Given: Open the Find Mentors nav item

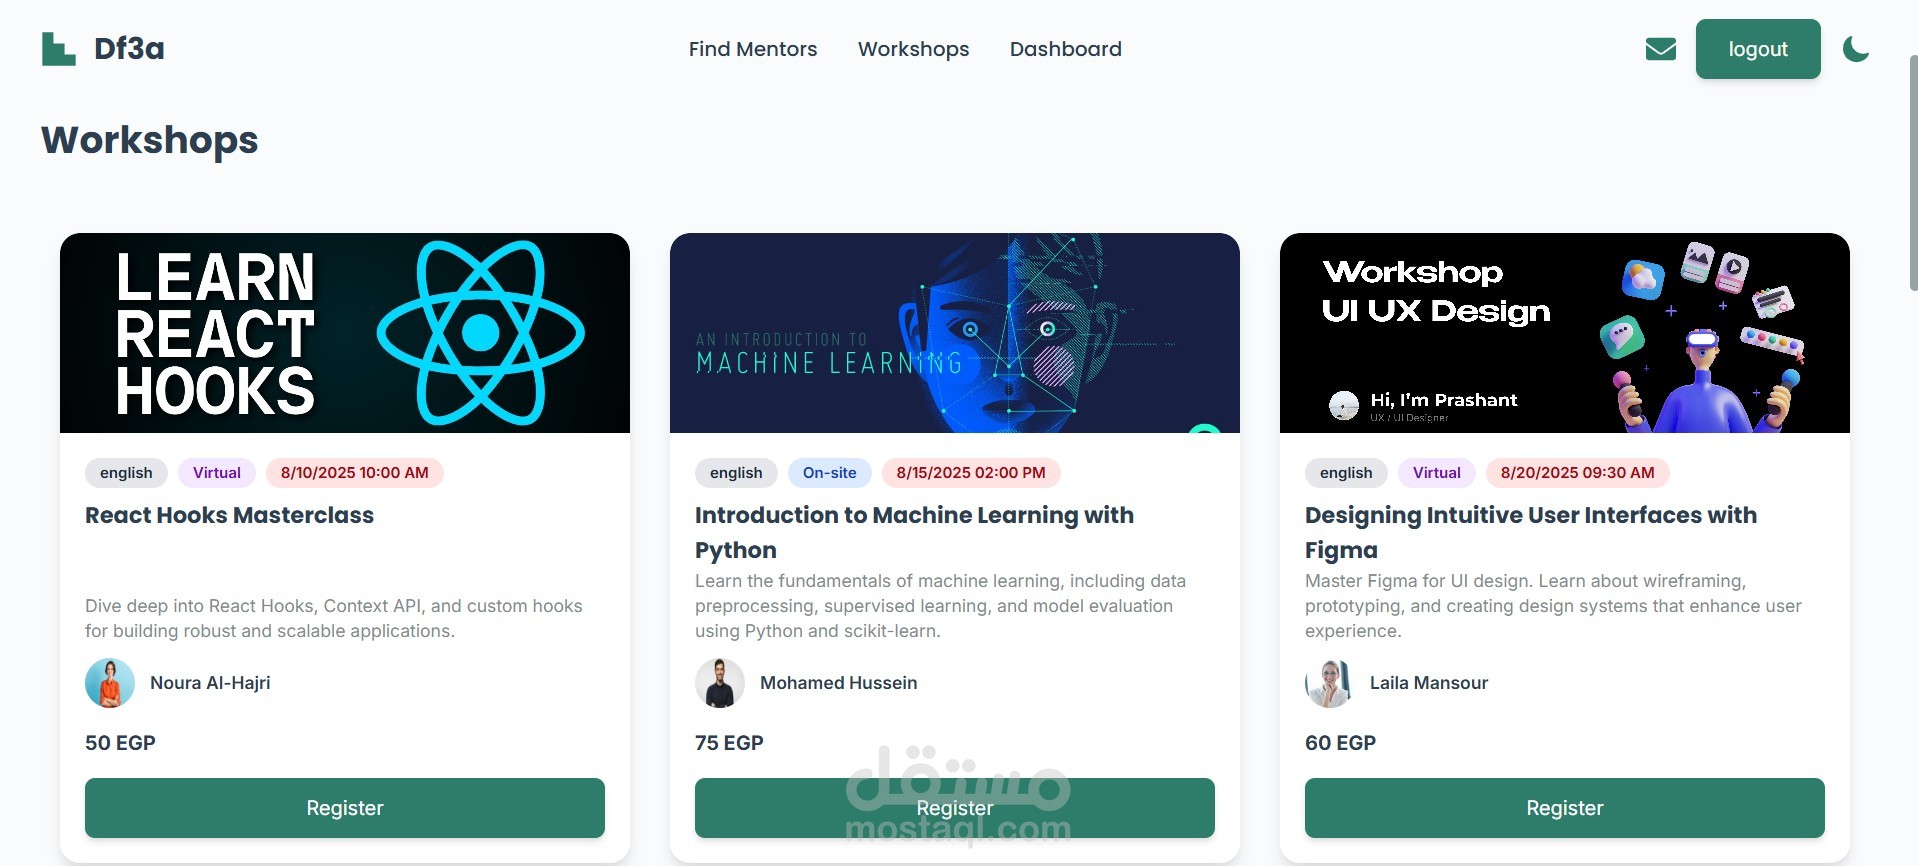Looking at the screenshot, I should click(x=753, y=49).
